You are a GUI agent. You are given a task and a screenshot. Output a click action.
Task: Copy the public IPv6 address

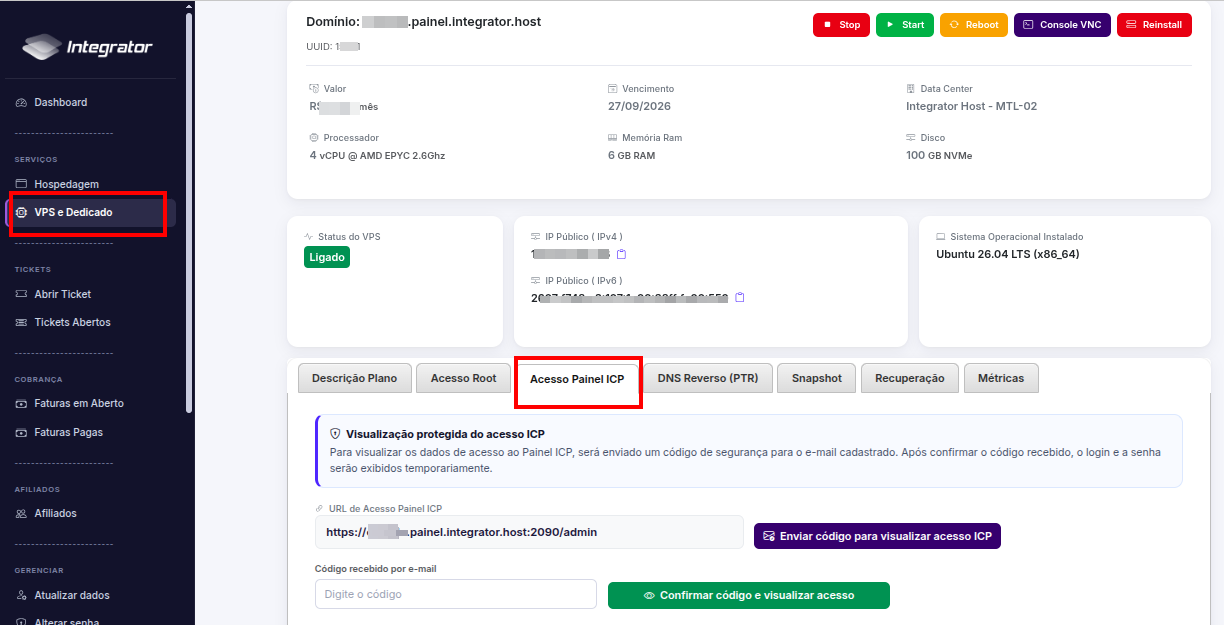click(740, 297)
